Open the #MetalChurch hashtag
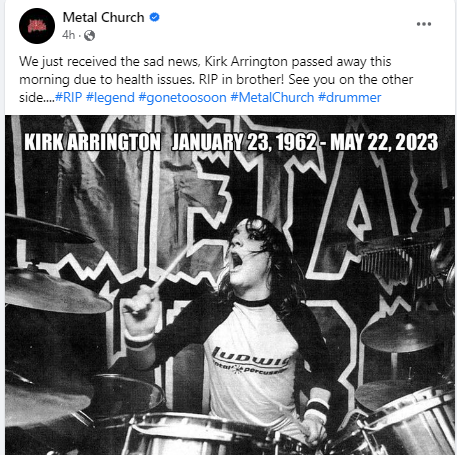The image size is (457, 455). [272, 97]
